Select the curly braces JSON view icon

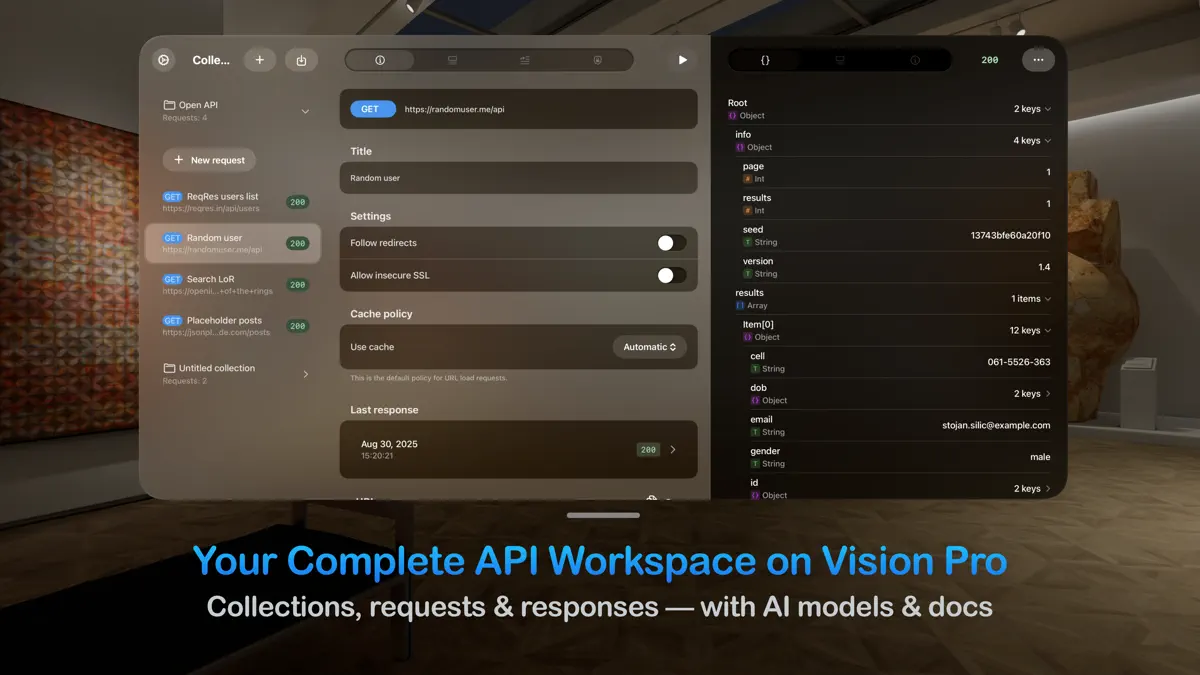pos(765,59)
